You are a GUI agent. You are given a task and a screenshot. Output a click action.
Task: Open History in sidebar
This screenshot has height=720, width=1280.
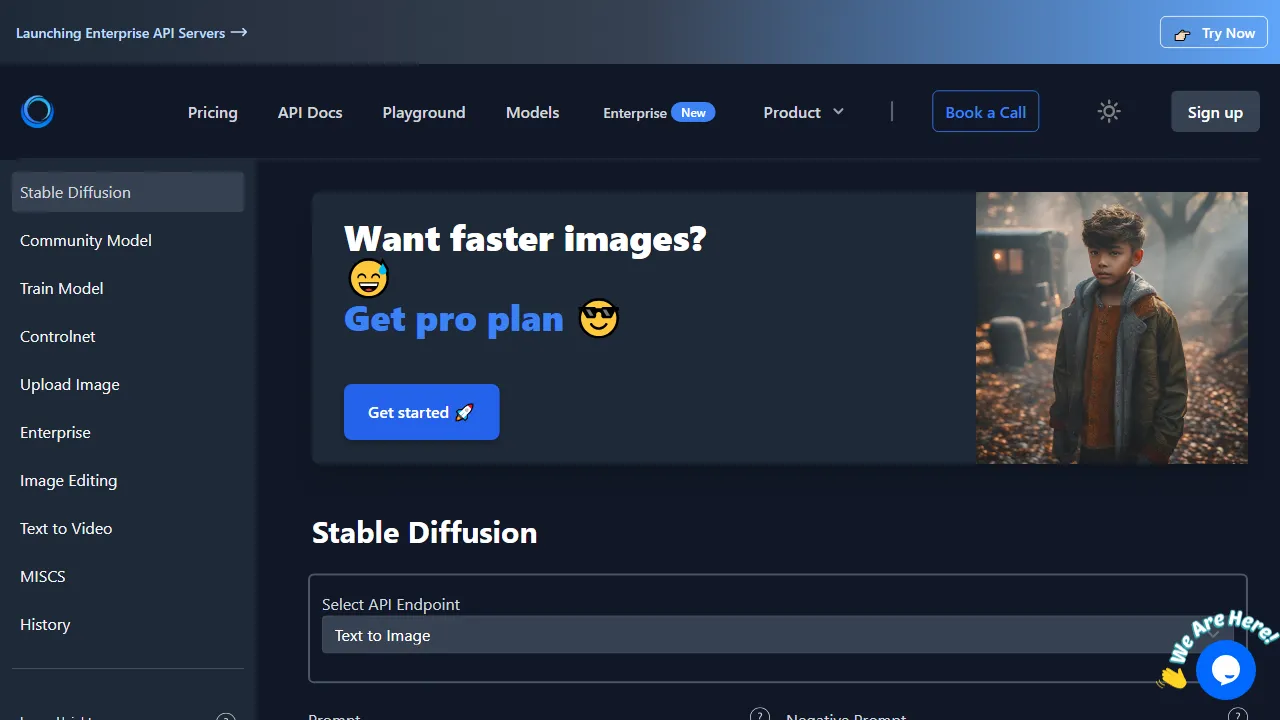click(128, 624)
